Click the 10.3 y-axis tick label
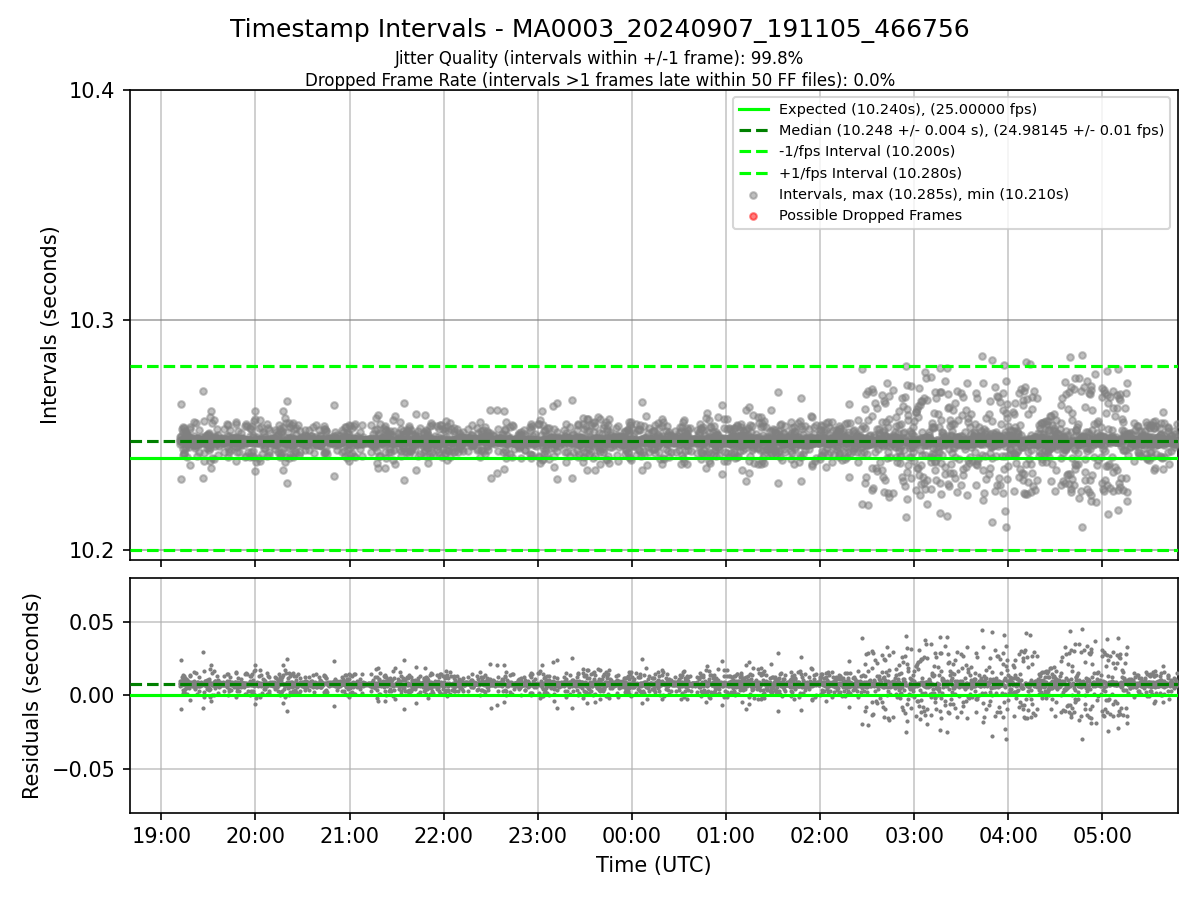This screenshot has height=900, width=1200. click(x=97, y=321)
